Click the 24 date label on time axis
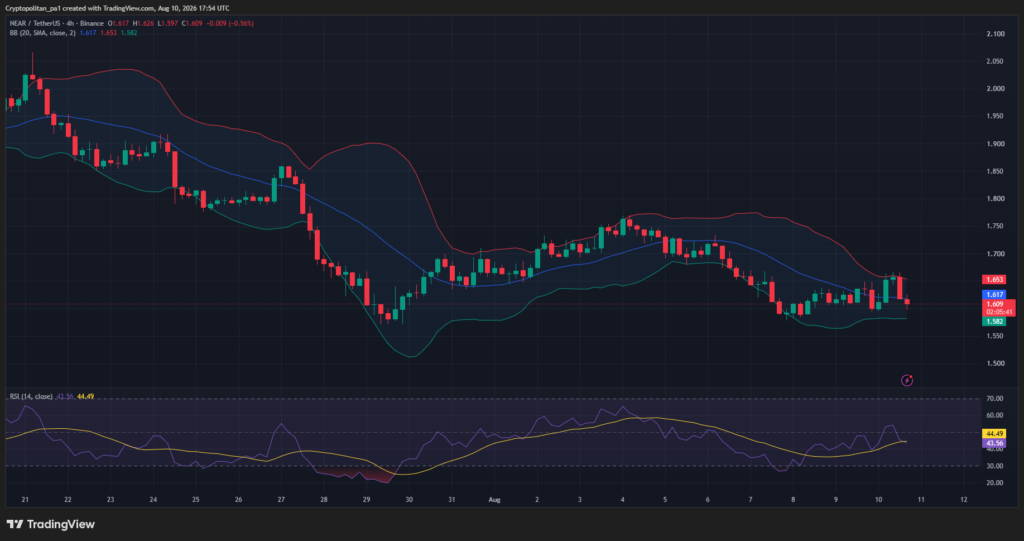Viewport: 1024px width, 541px height. [x=153, y=500]
